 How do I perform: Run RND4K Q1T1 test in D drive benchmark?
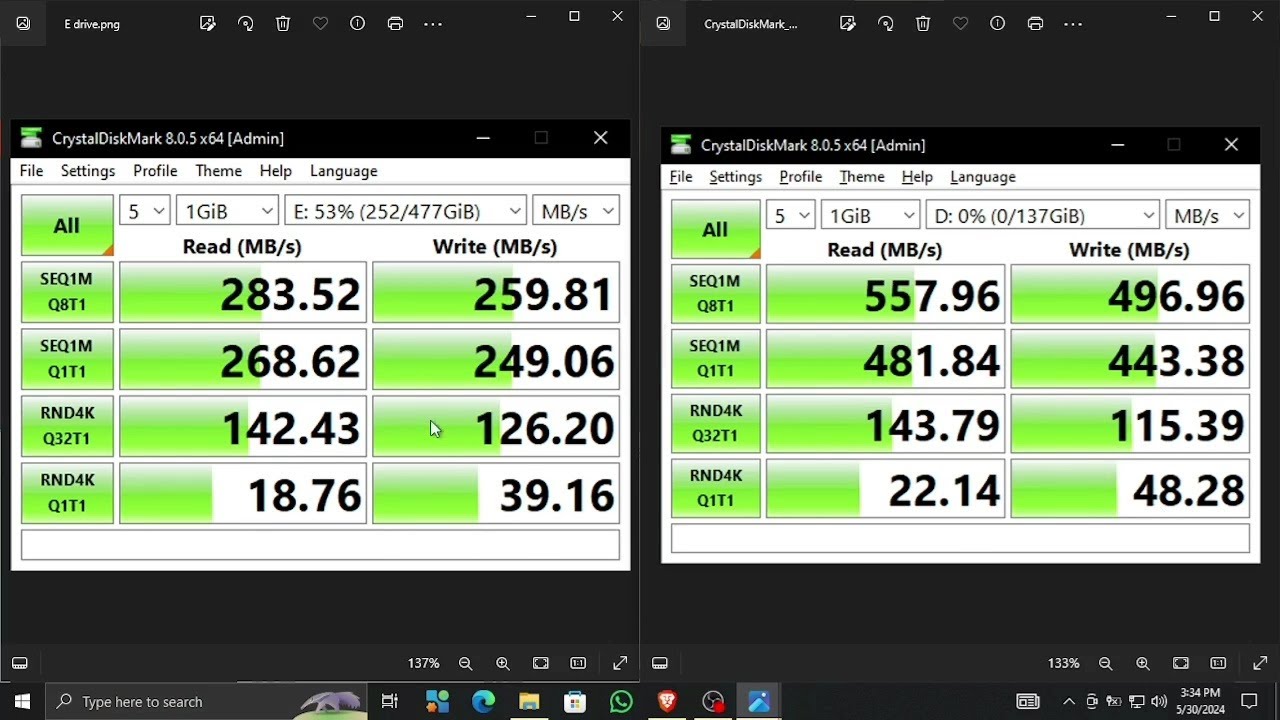click(715, 488)
